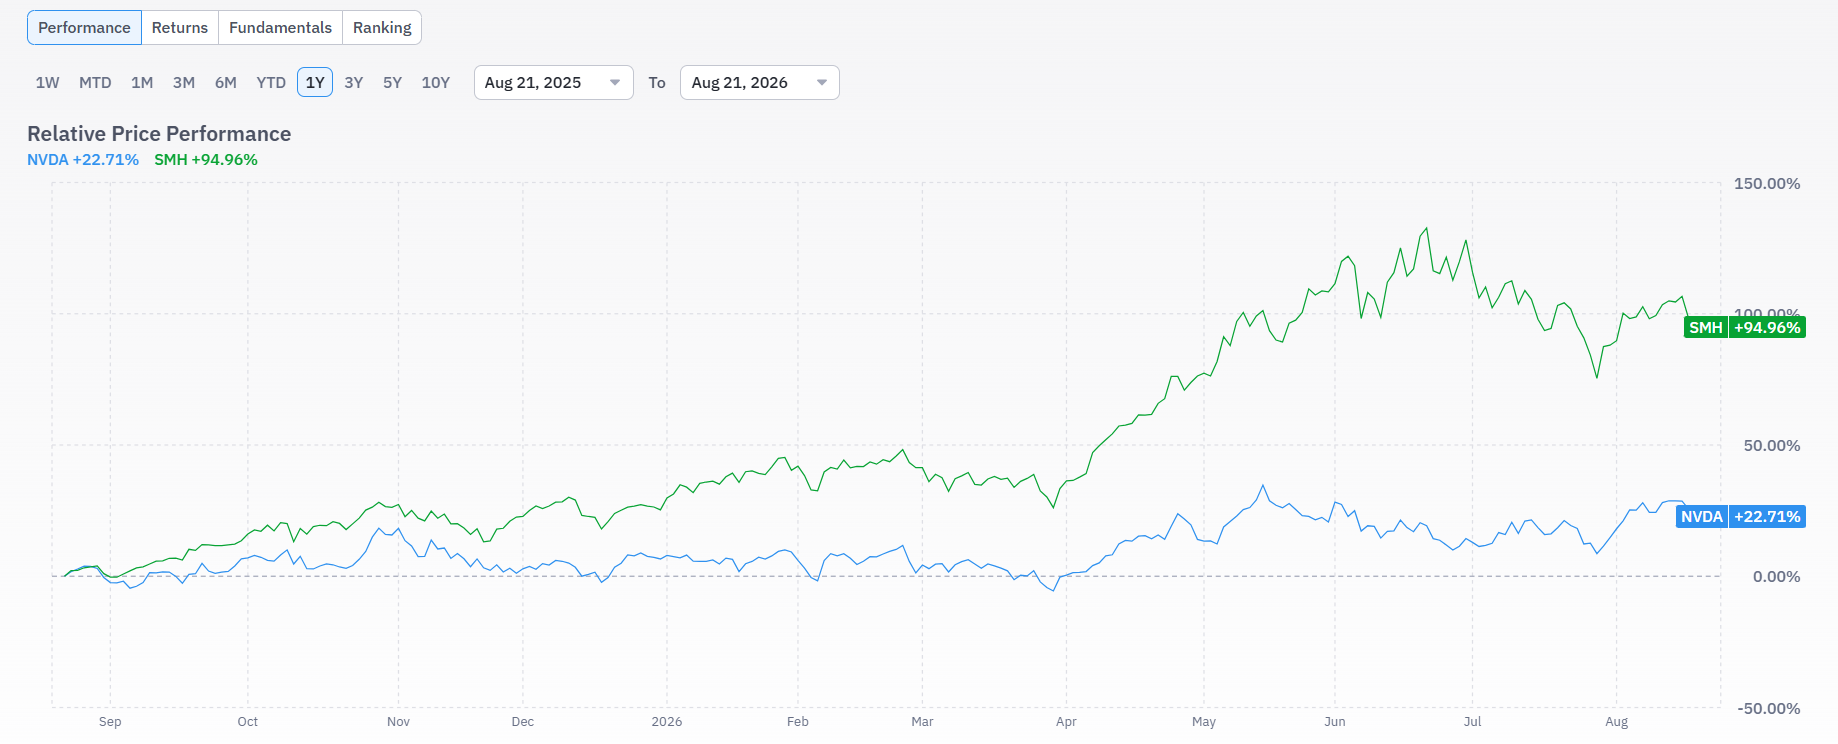
Task: Click the Oct axis label
Action: (x=248, y=722)
